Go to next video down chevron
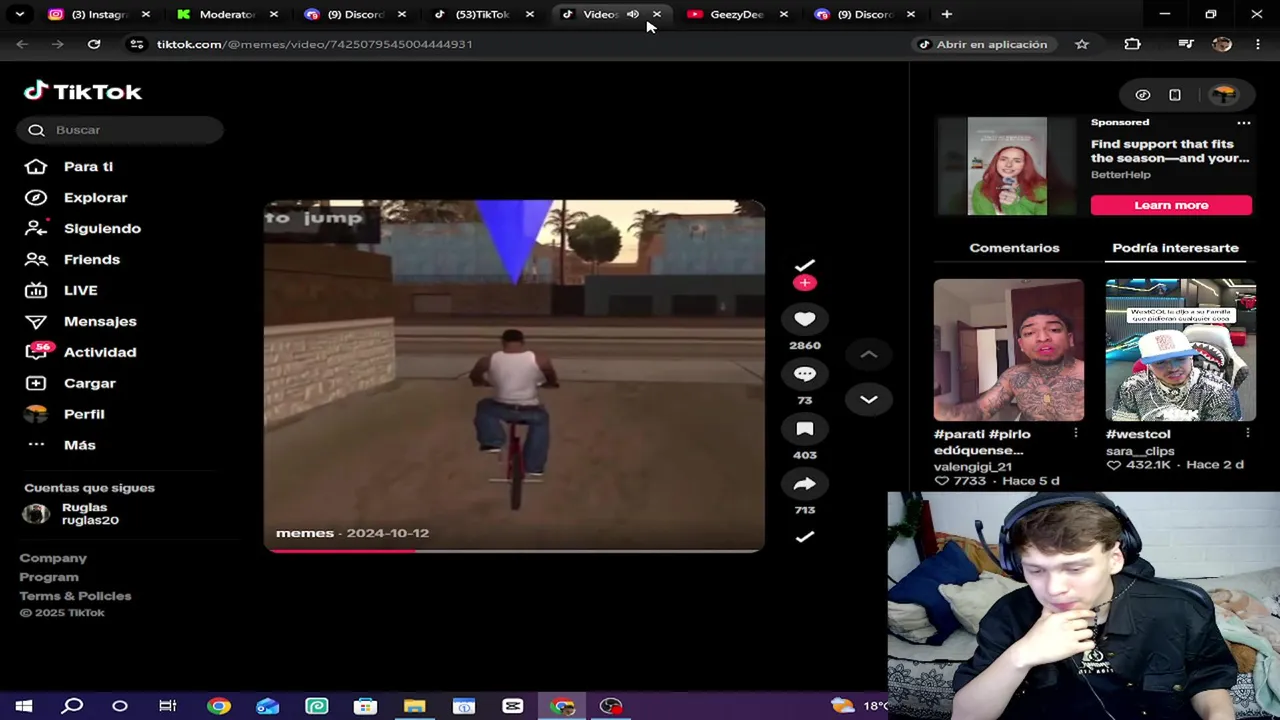This screenshot has height=720, width=1280. point(869,399)
